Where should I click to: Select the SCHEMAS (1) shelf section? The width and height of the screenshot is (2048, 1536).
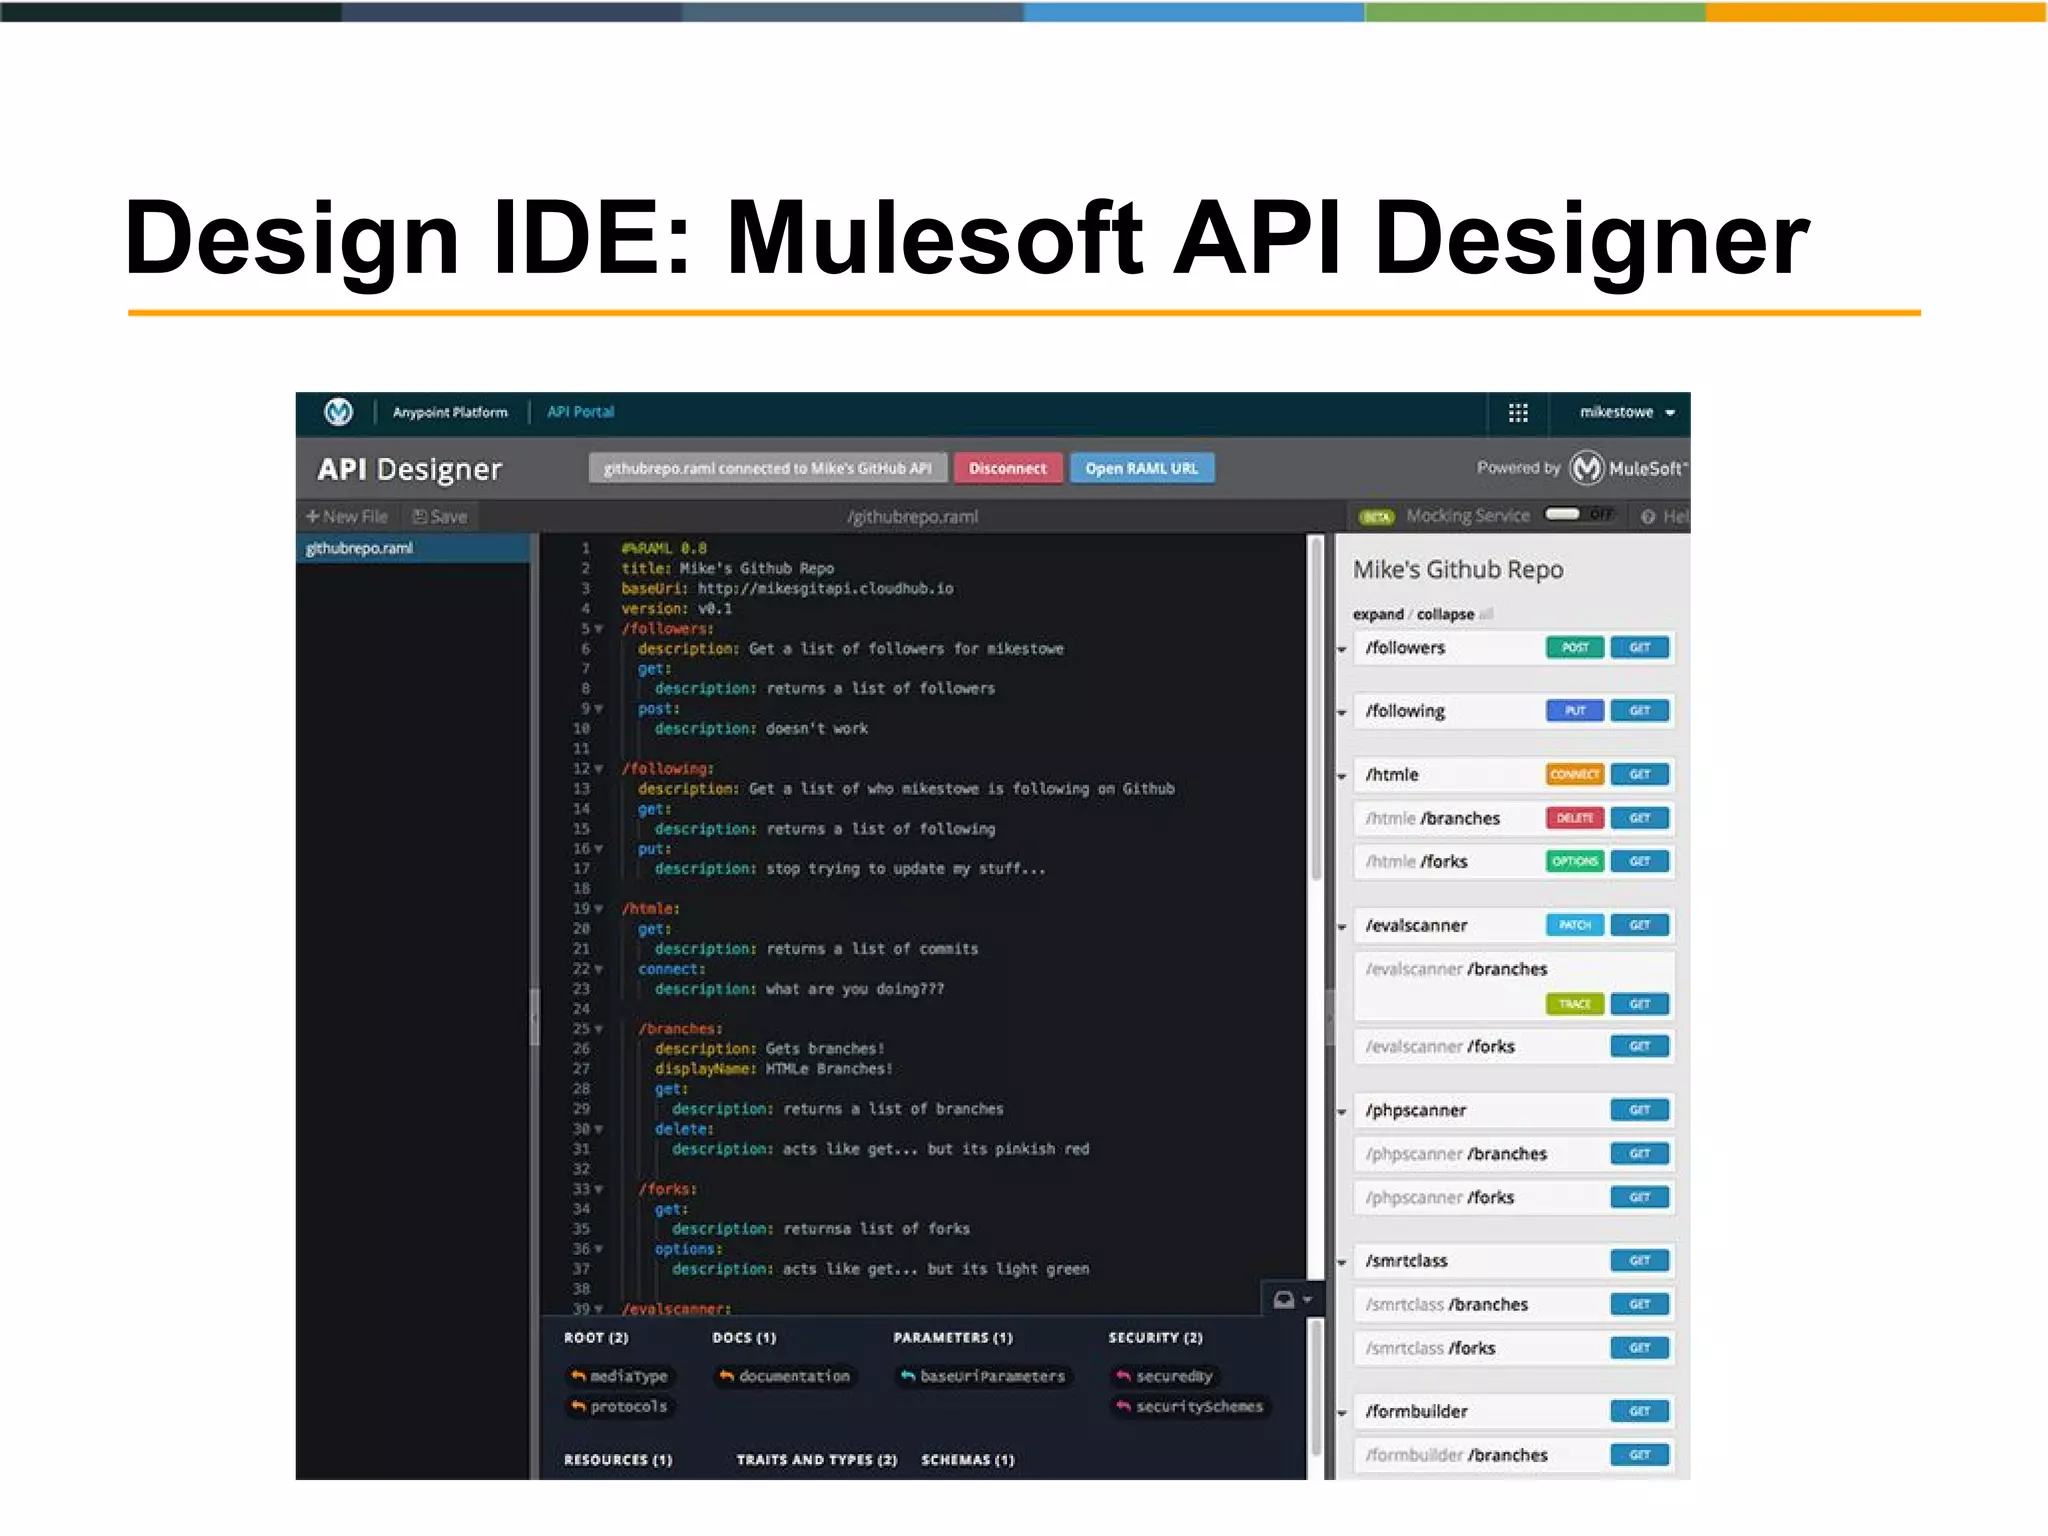point(968,1460)
